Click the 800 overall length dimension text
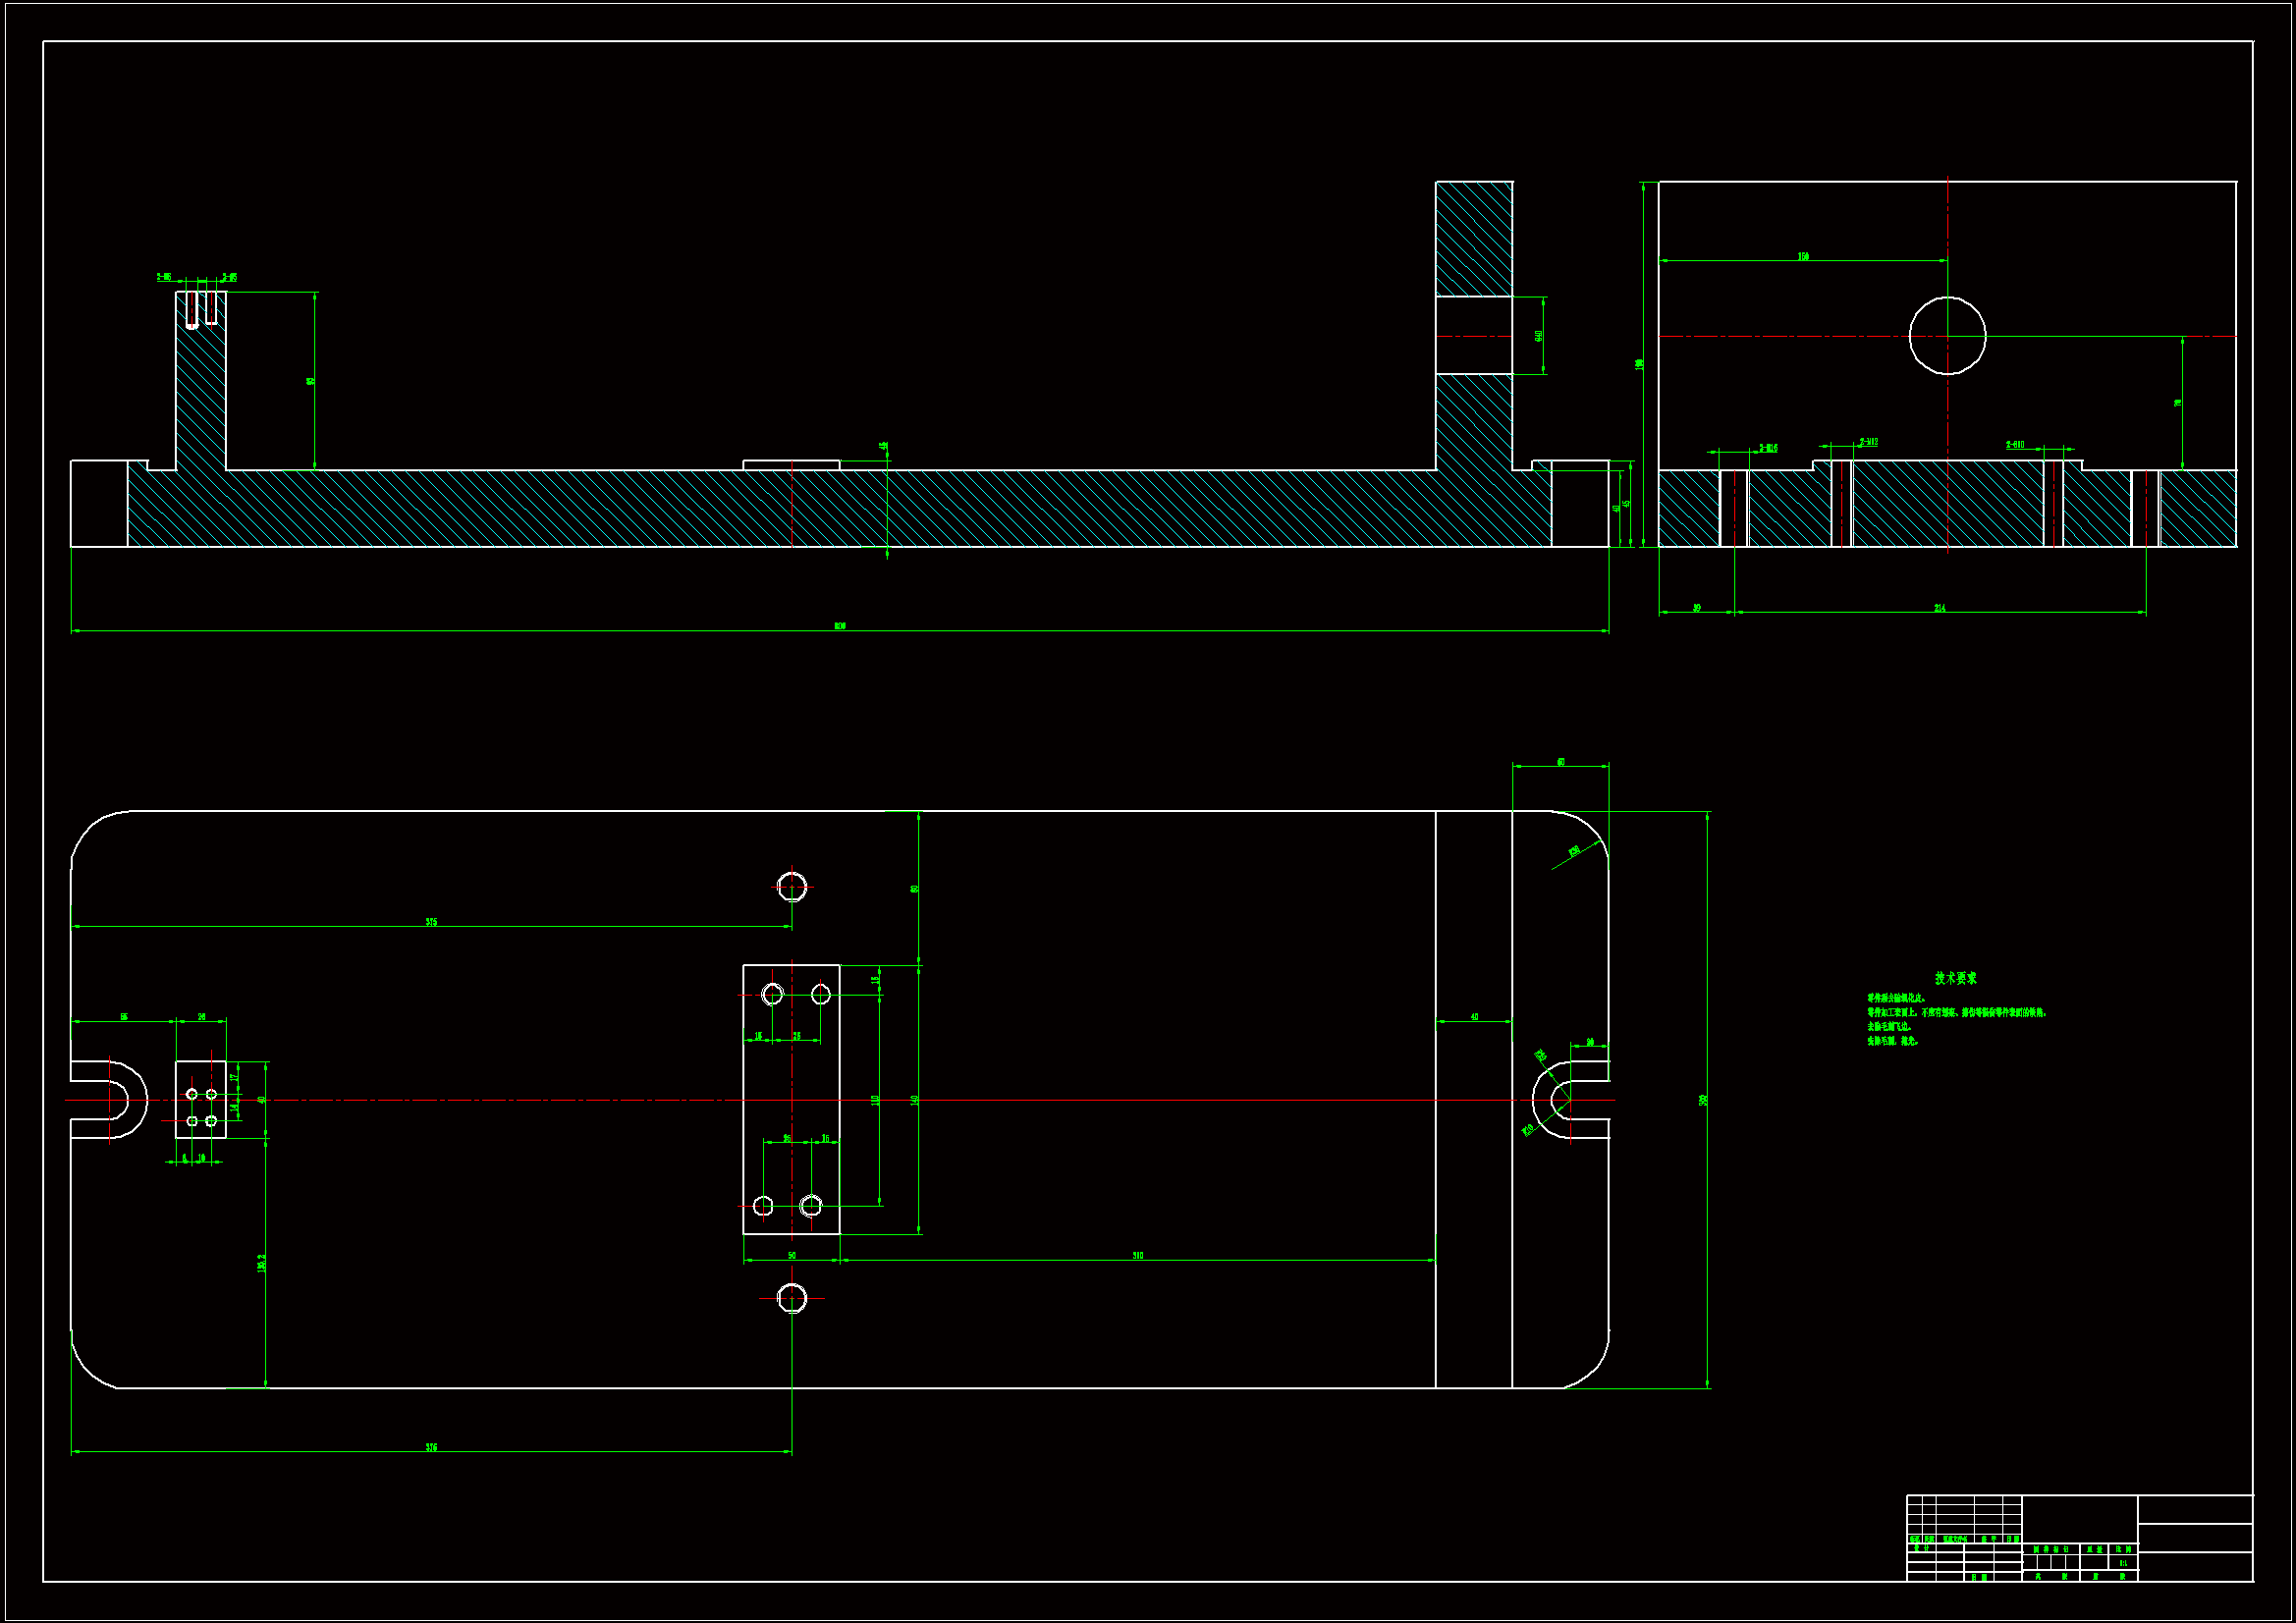 [840, 626]
